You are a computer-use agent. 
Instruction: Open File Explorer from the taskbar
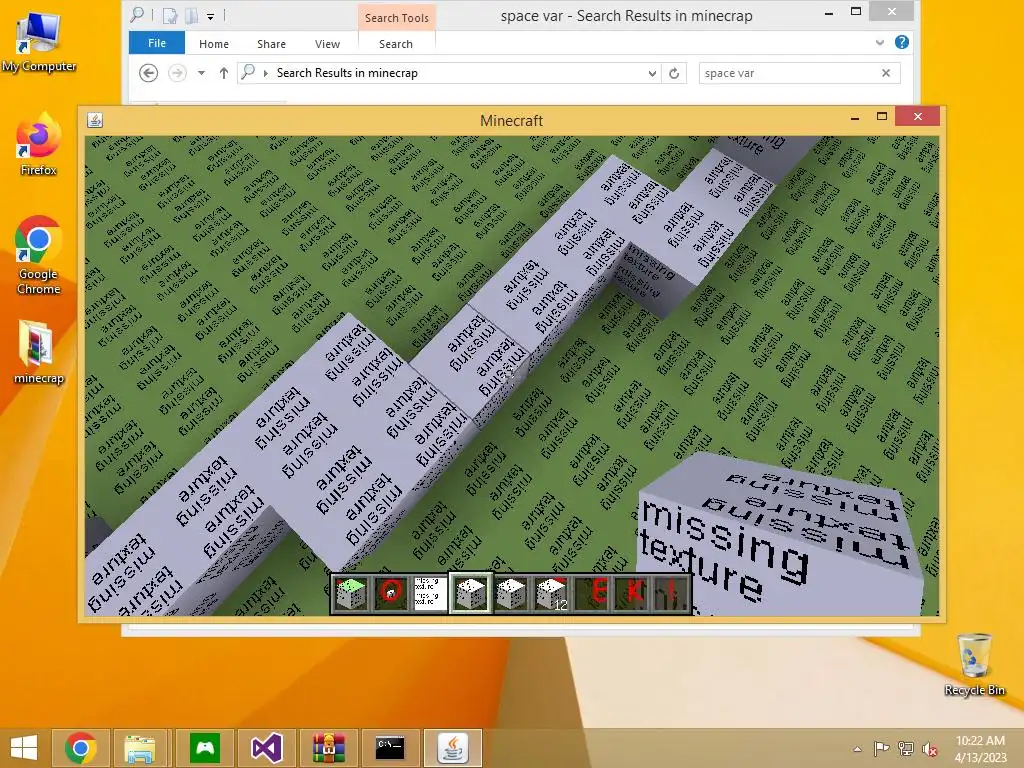[140, 748]
